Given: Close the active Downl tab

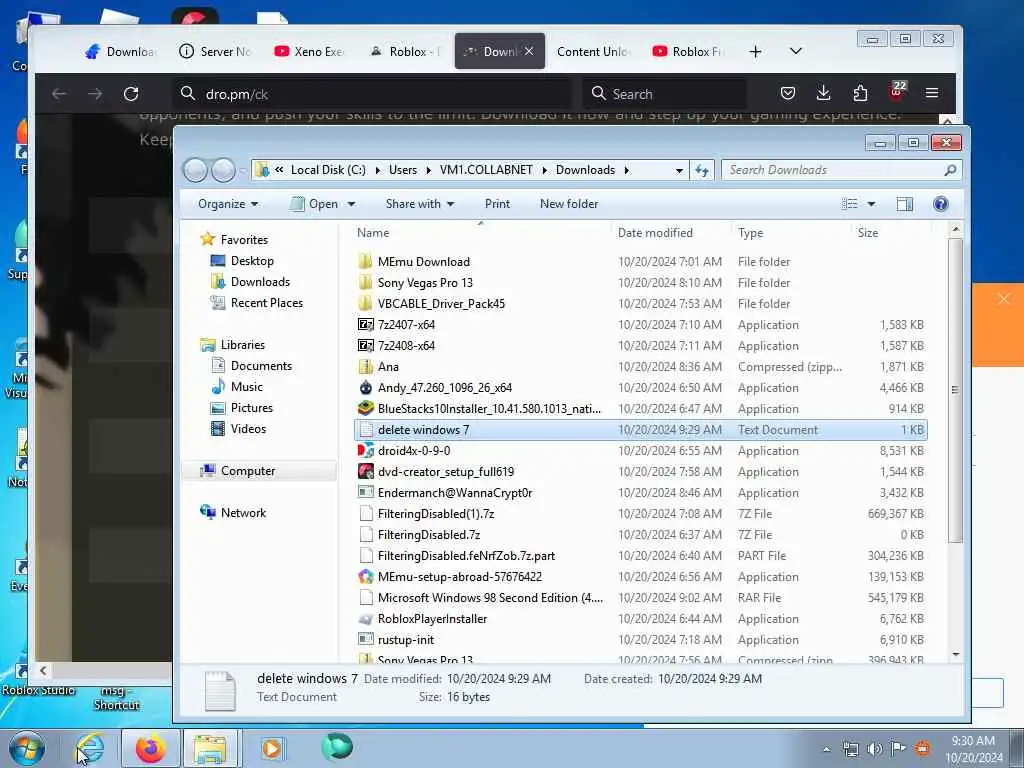Looking at the screenshot, I should point(529,51).
